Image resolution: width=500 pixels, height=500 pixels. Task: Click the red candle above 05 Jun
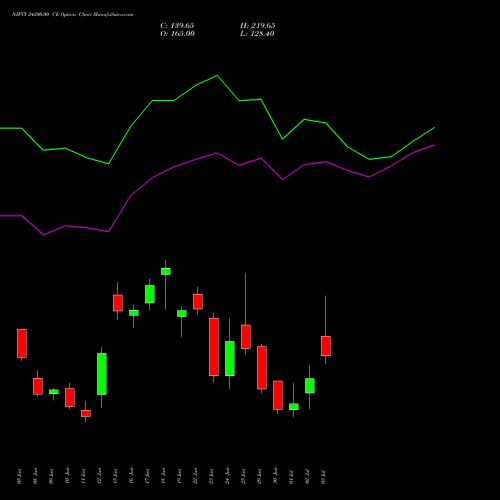22,343
